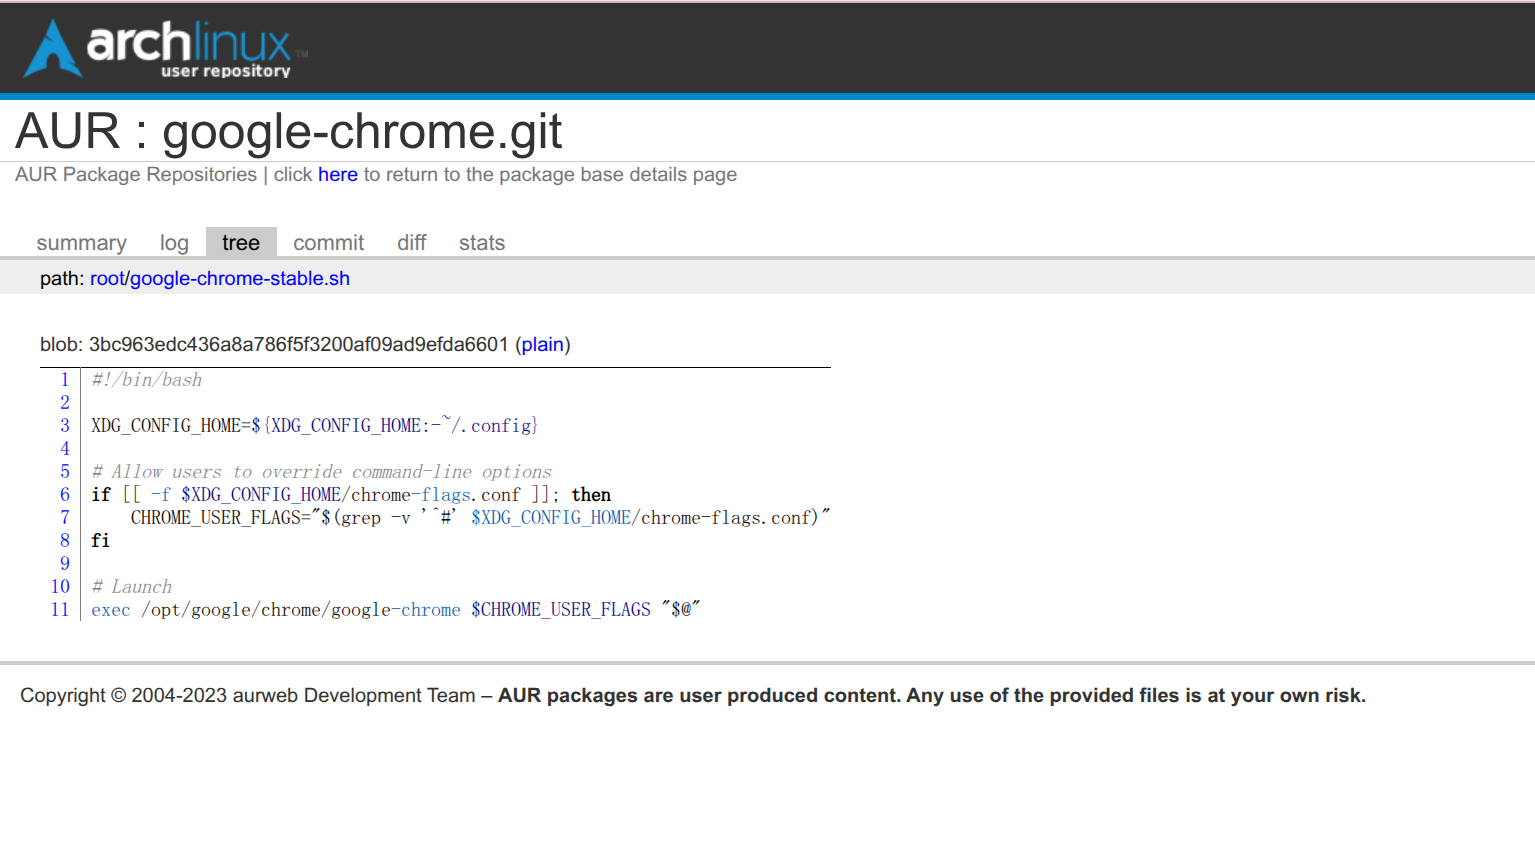Click the Arch Linux user repository logo

(x=166, y=49)
